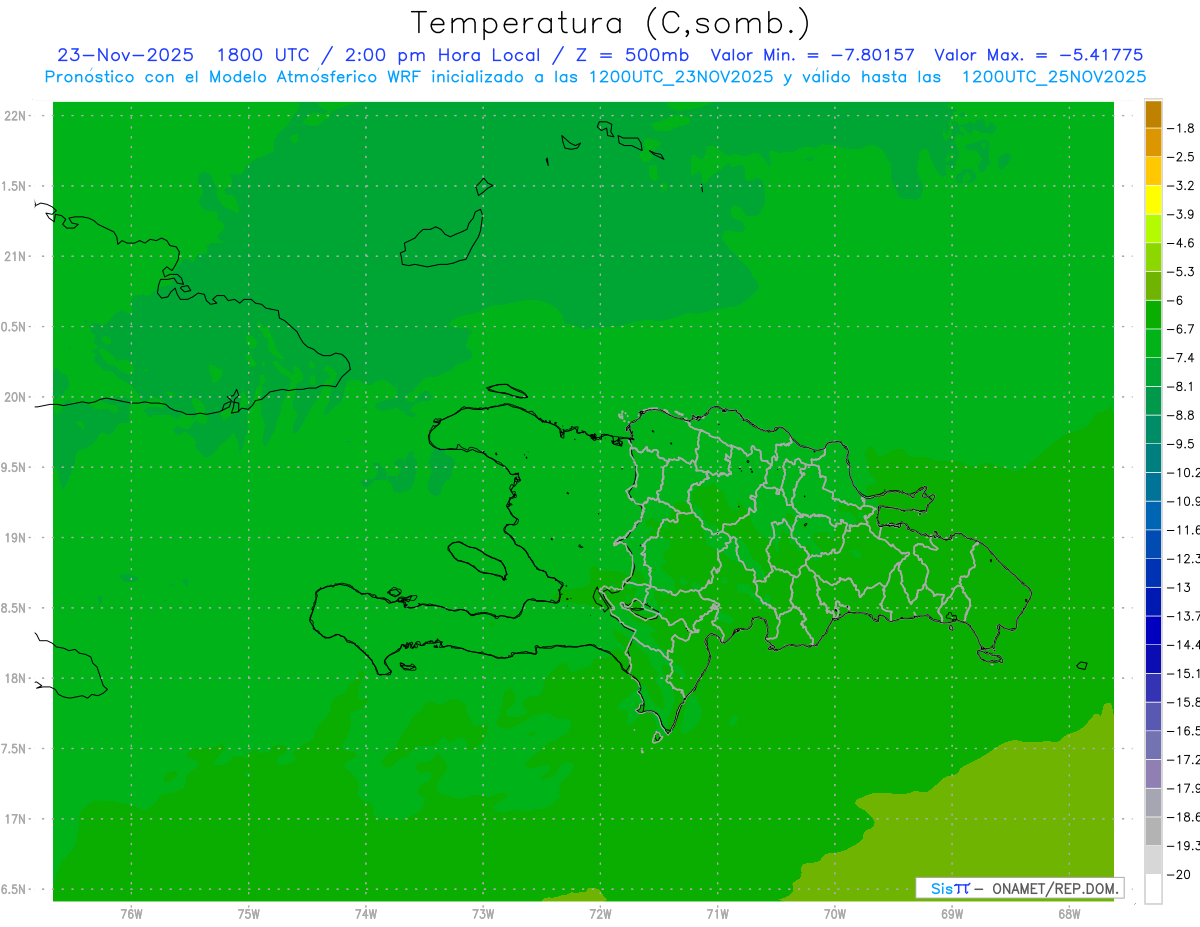Click the "-1.8" colorbar label
Image resolution: width=1200 pixels, height=927 pixels.
(x=1181, y=128)
